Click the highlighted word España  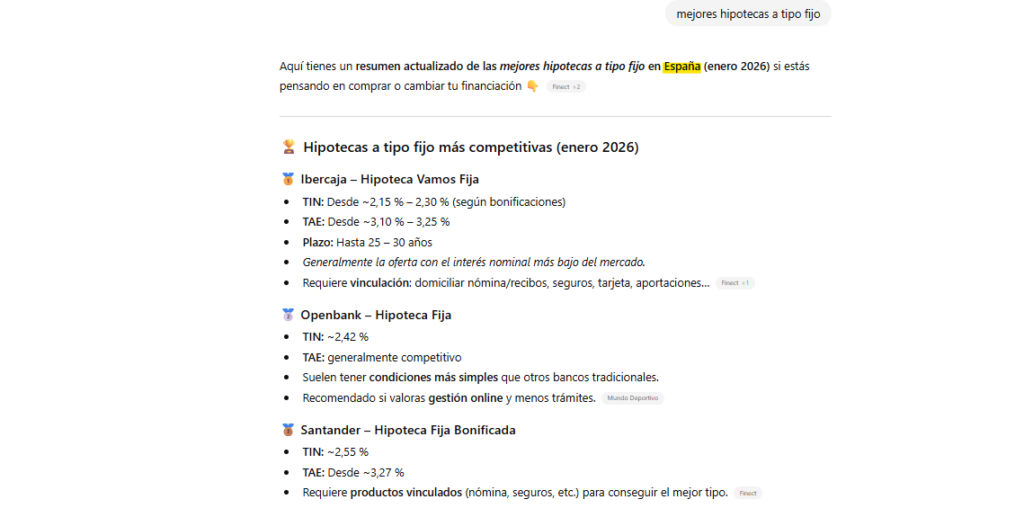[682, 66]
